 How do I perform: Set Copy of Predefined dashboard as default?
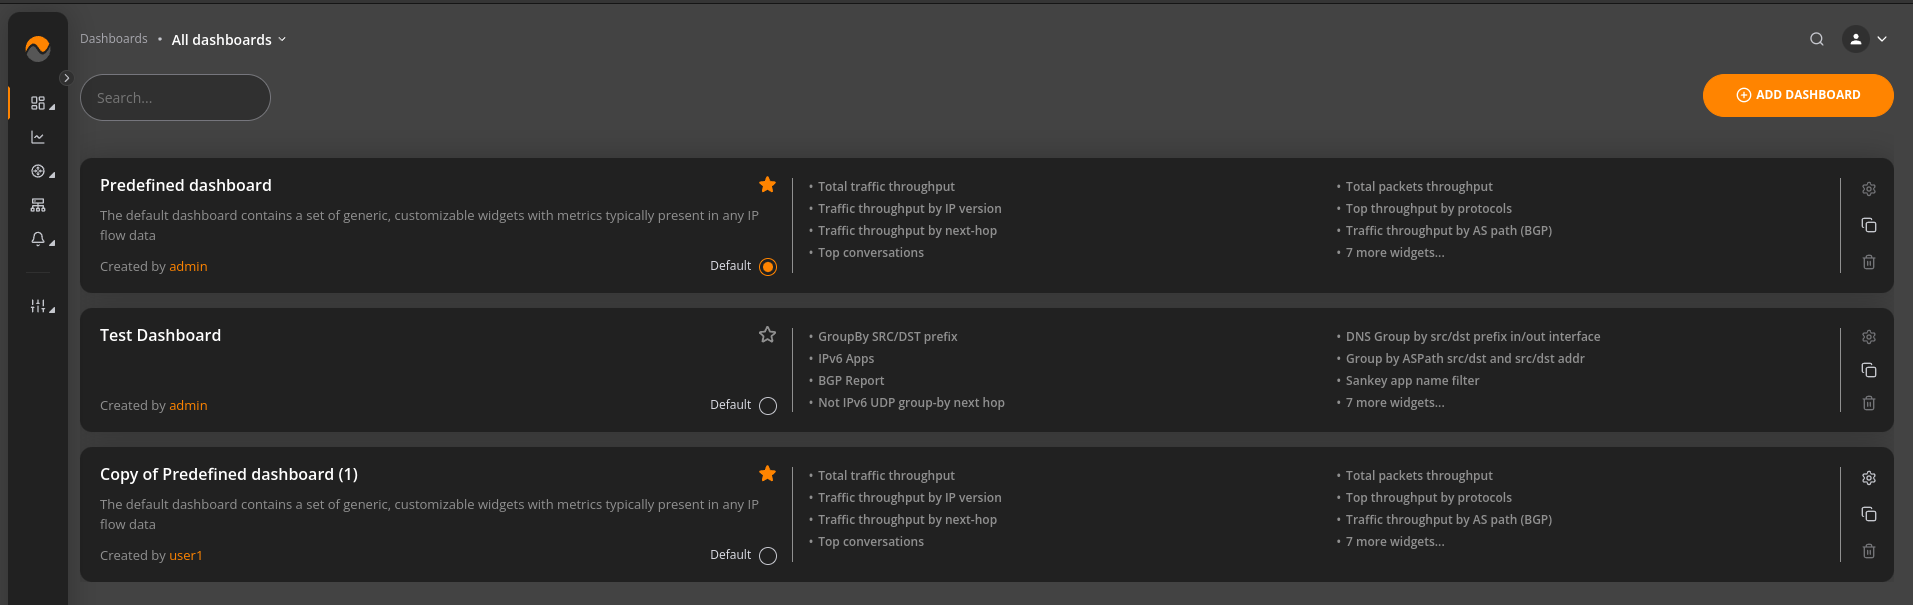pyautogui.click(x=768, y=556)
